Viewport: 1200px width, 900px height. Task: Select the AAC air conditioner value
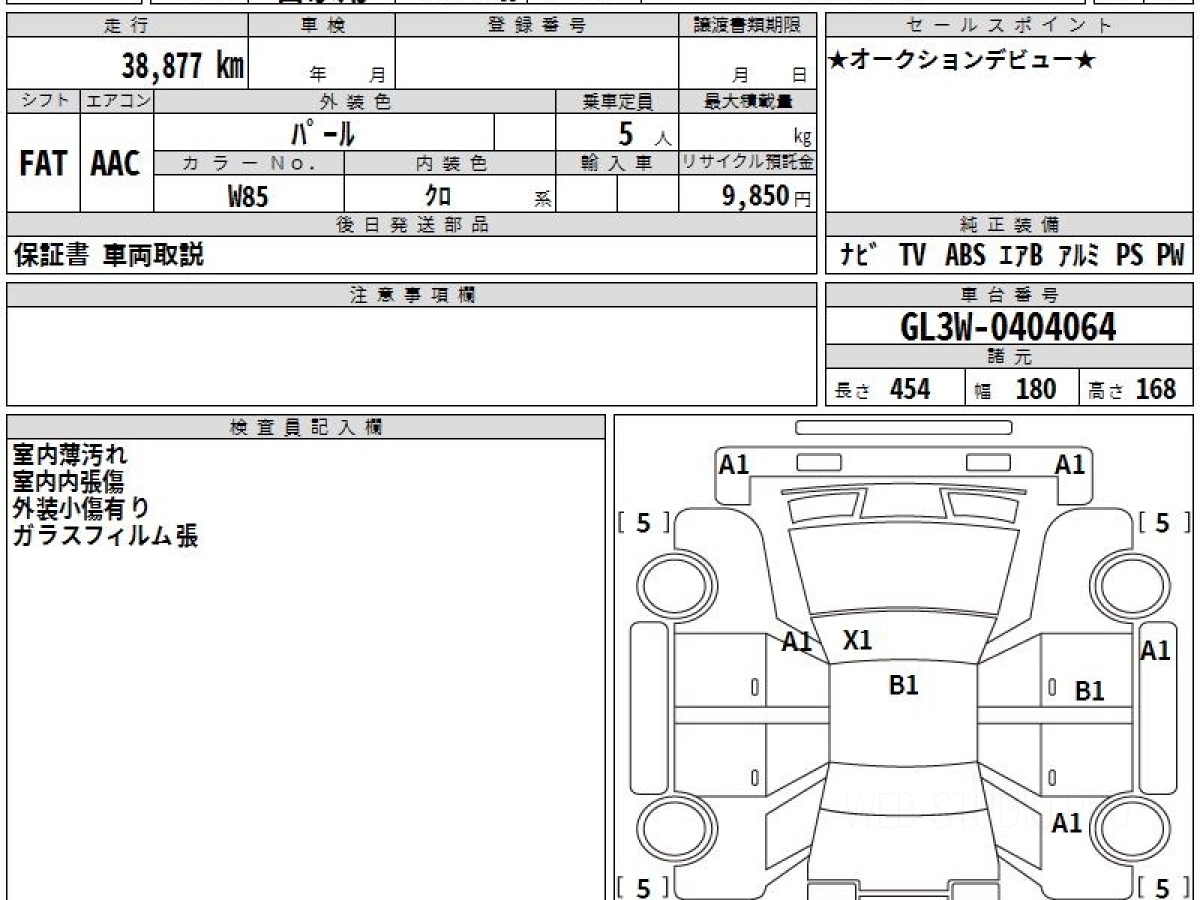pyautogui.click(x=116, y=164)
